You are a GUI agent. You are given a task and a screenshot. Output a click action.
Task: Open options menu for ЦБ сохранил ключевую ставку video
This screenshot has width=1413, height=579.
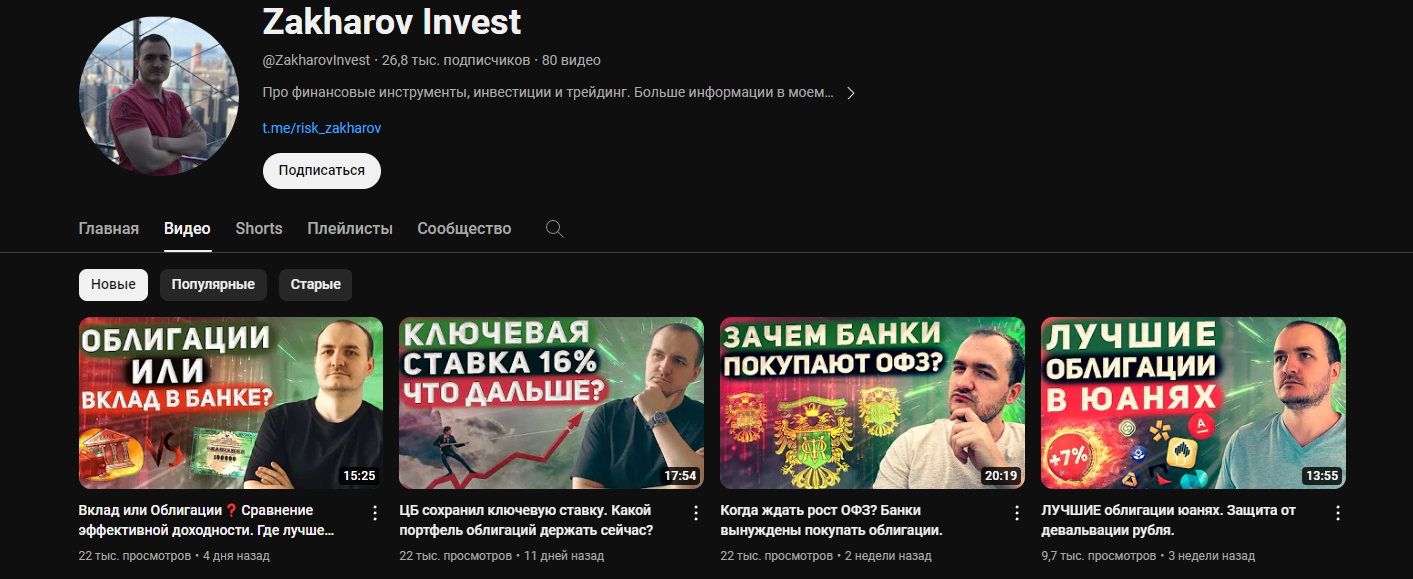click(x=696, y=513)
